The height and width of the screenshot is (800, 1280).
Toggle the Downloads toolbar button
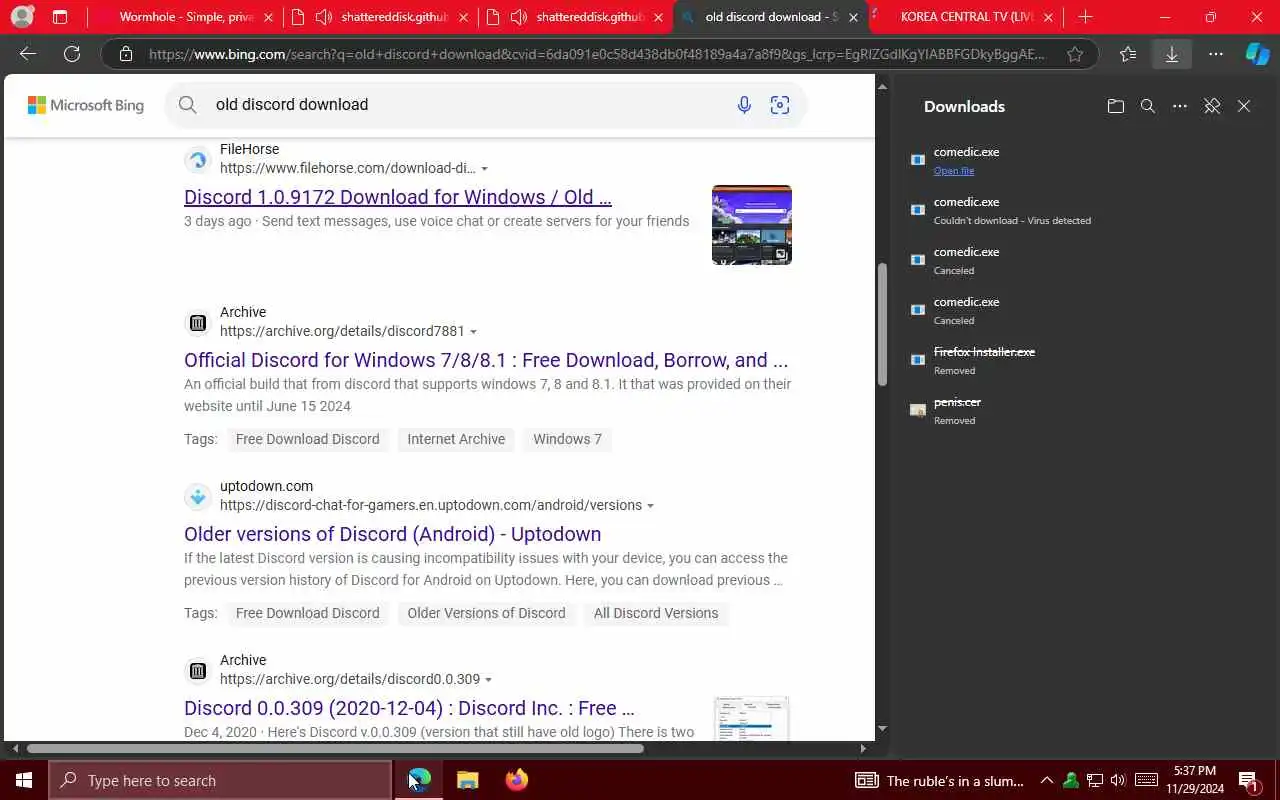pyautogui.click(x=1171, y=54)
